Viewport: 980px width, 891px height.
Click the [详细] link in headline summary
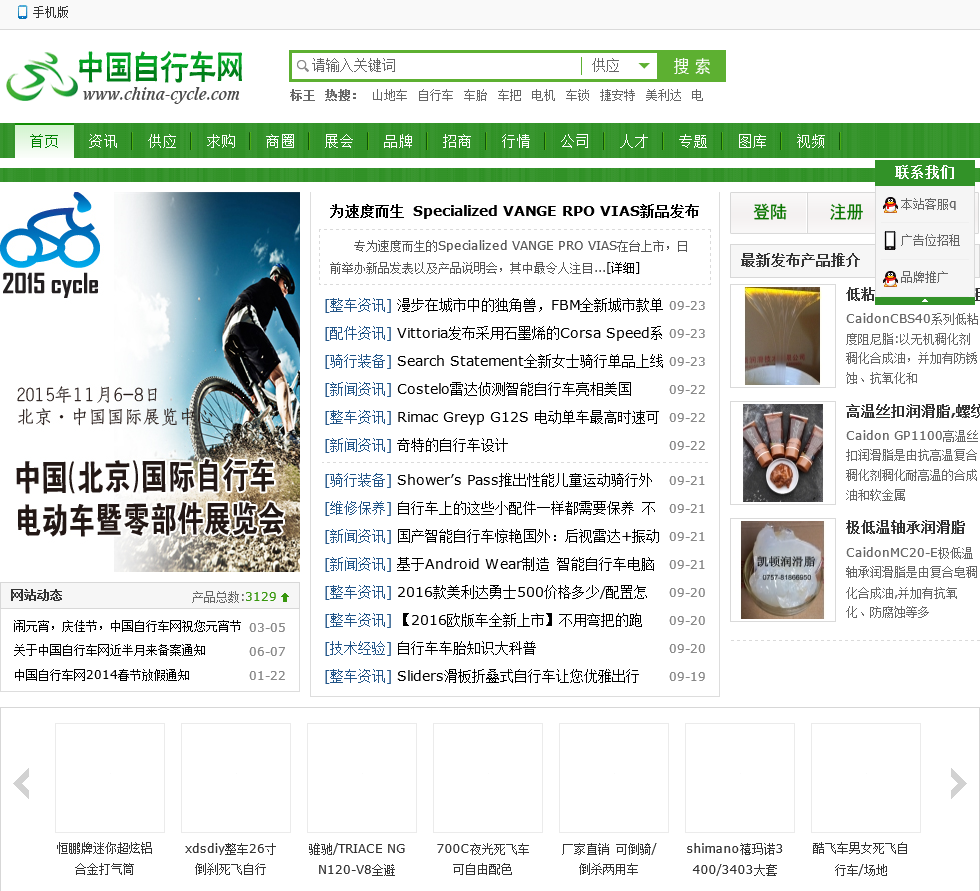coord(623,268)
